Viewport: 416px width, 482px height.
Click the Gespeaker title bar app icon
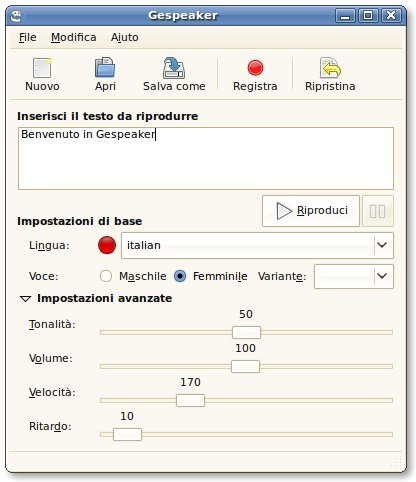click(16, 16)
